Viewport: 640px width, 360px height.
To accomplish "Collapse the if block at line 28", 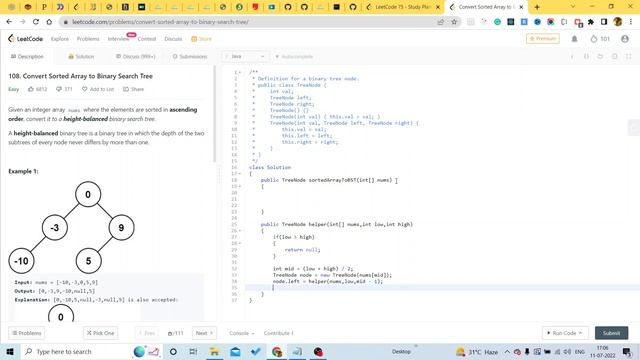I will click(x=240, y=243).
